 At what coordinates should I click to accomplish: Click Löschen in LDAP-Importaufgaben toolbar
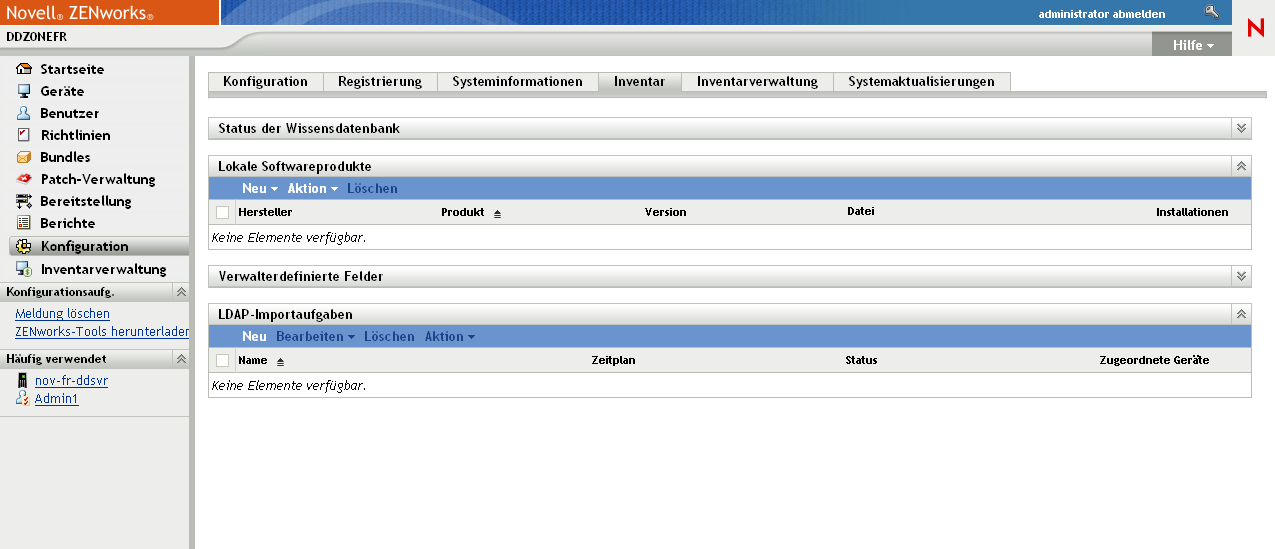389,337
